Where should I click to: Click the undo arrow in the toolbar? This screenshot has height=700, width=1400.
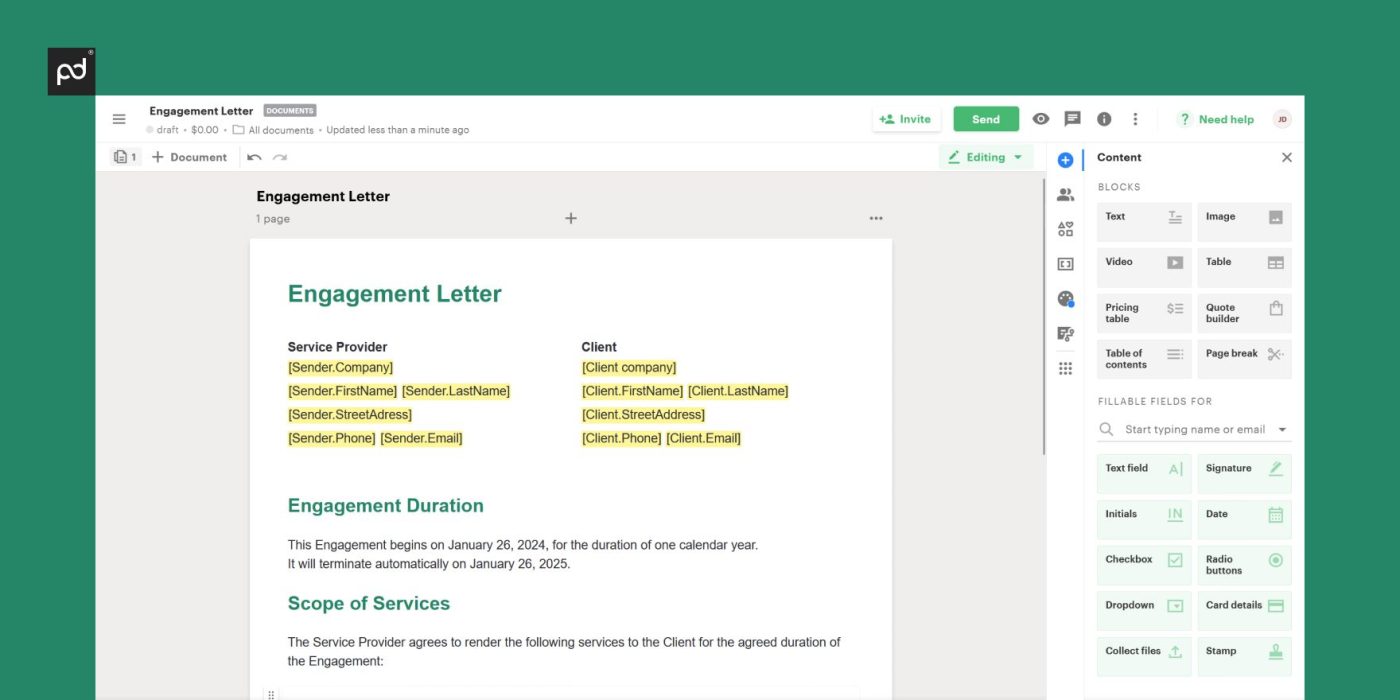(x=255, y=157)
